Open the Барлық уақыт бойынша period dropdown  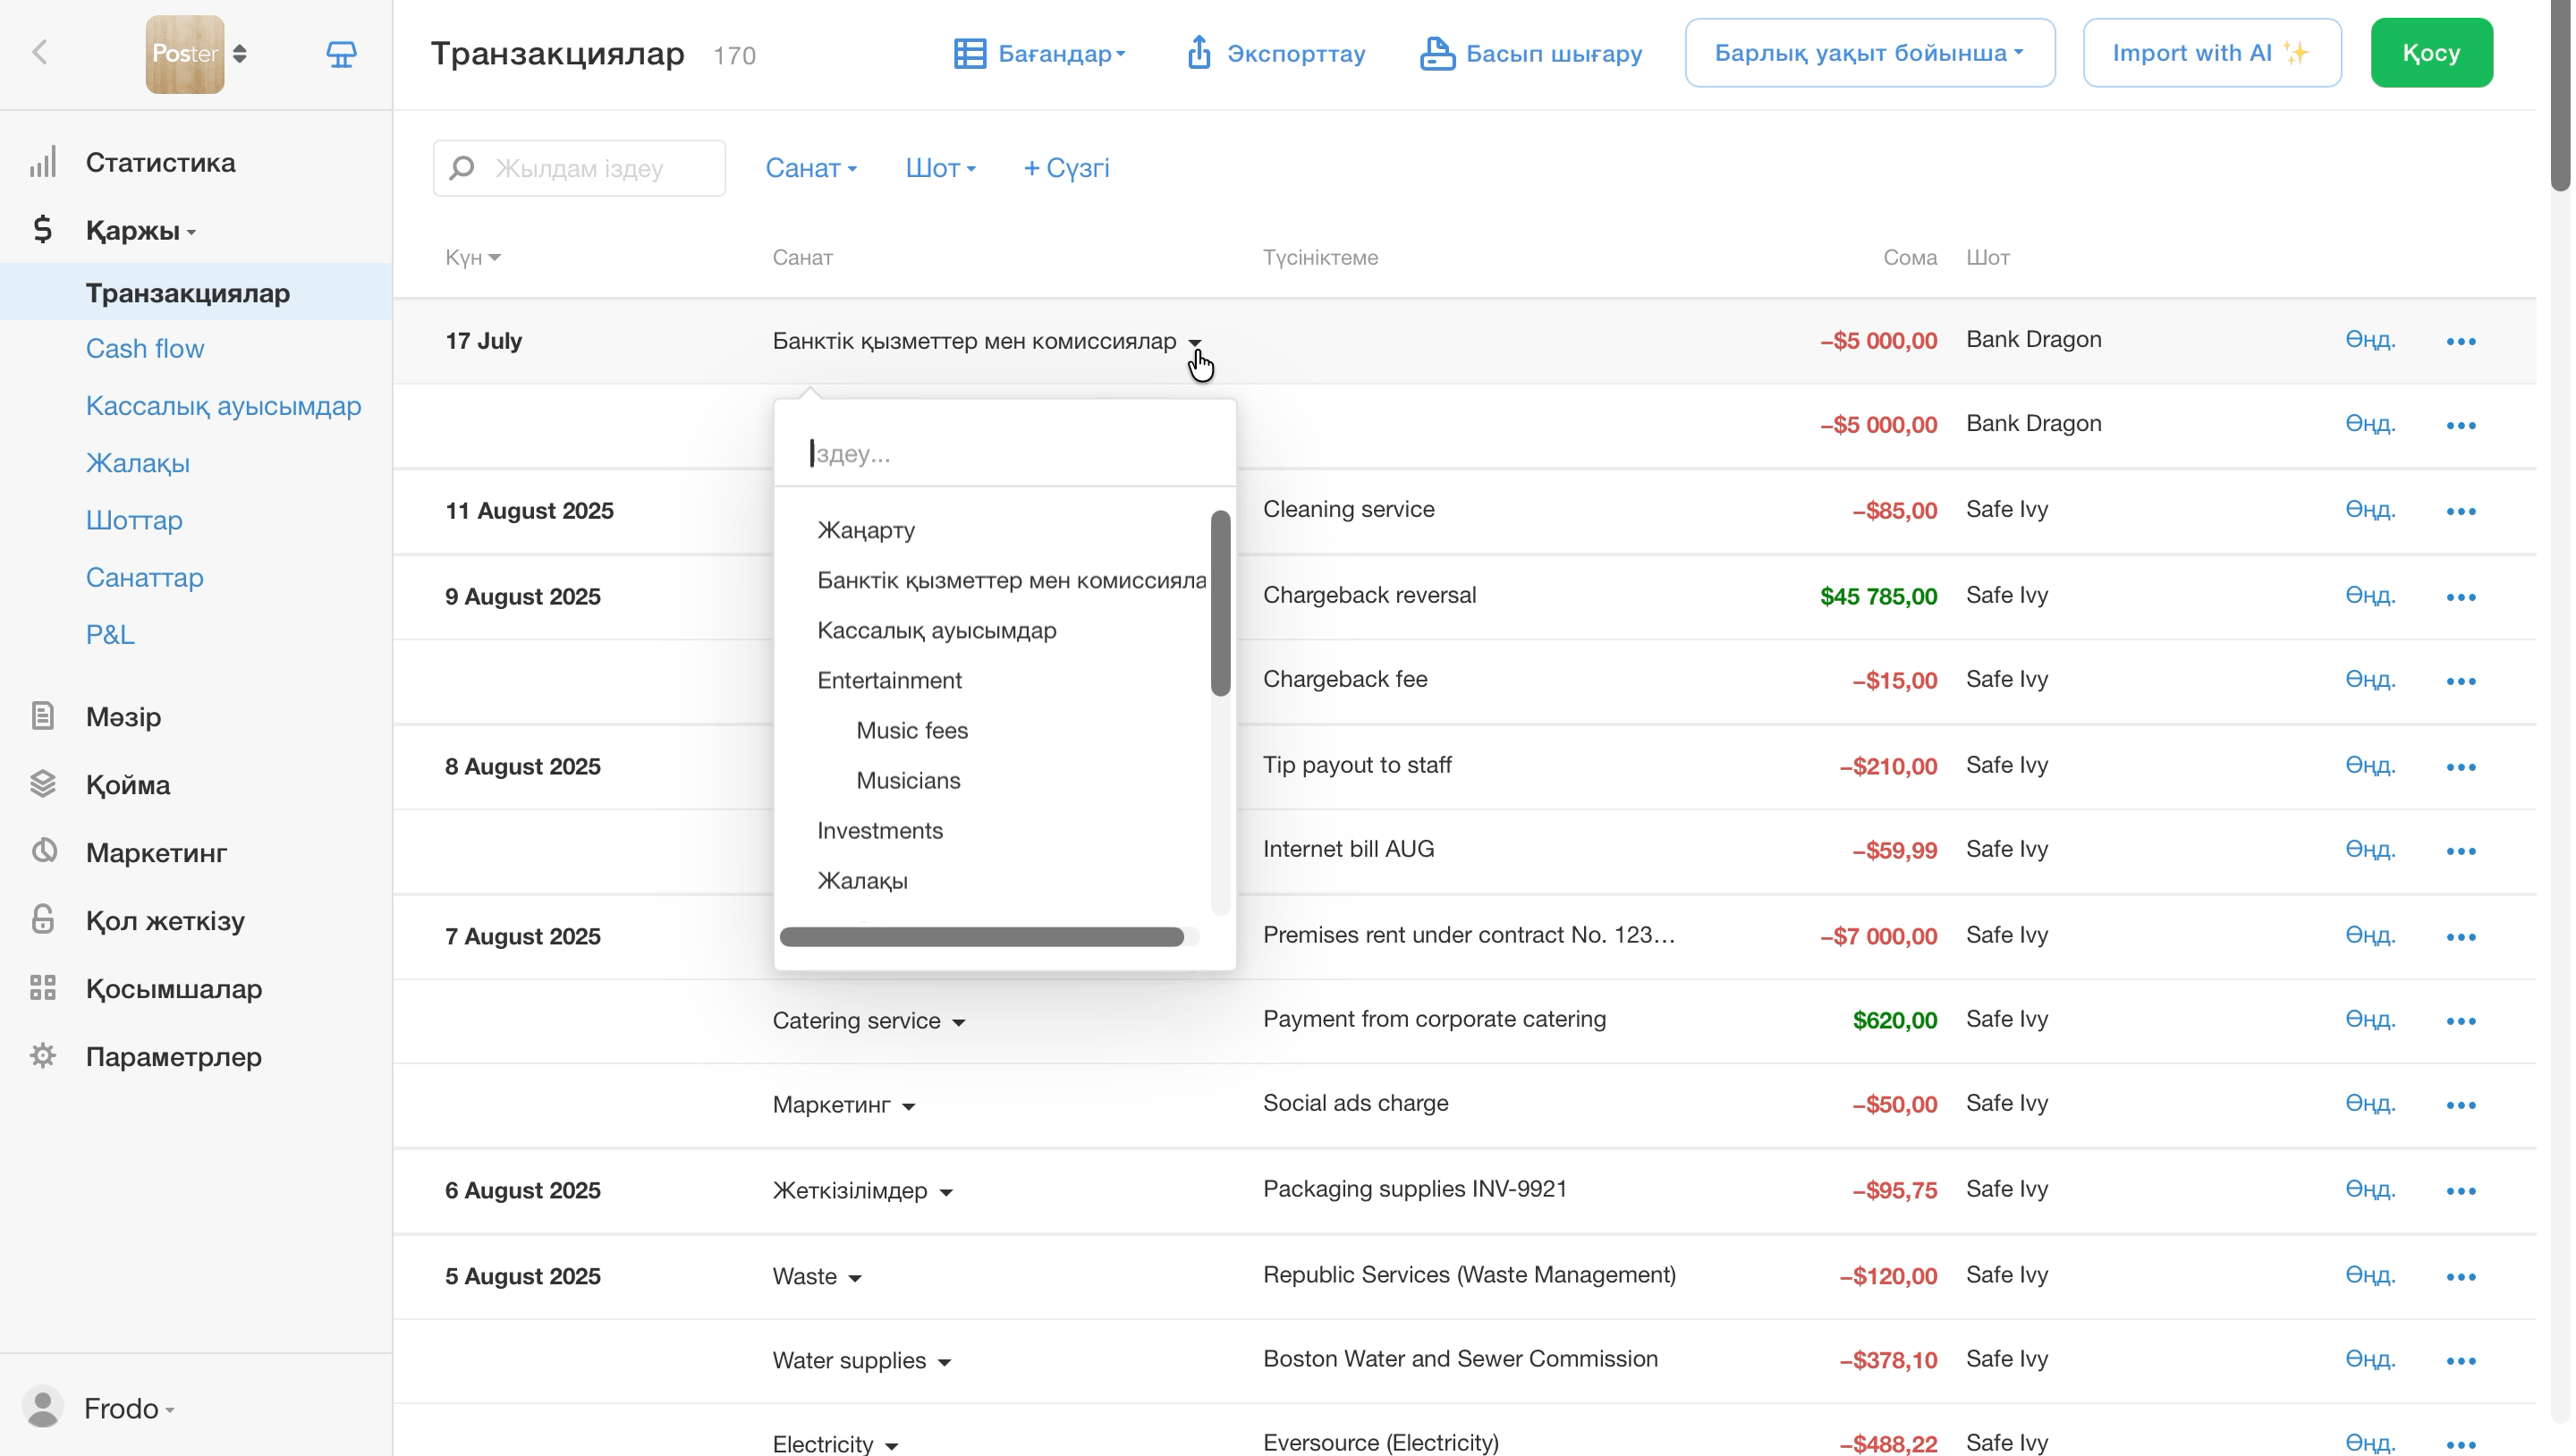[x=1869, y=53]
